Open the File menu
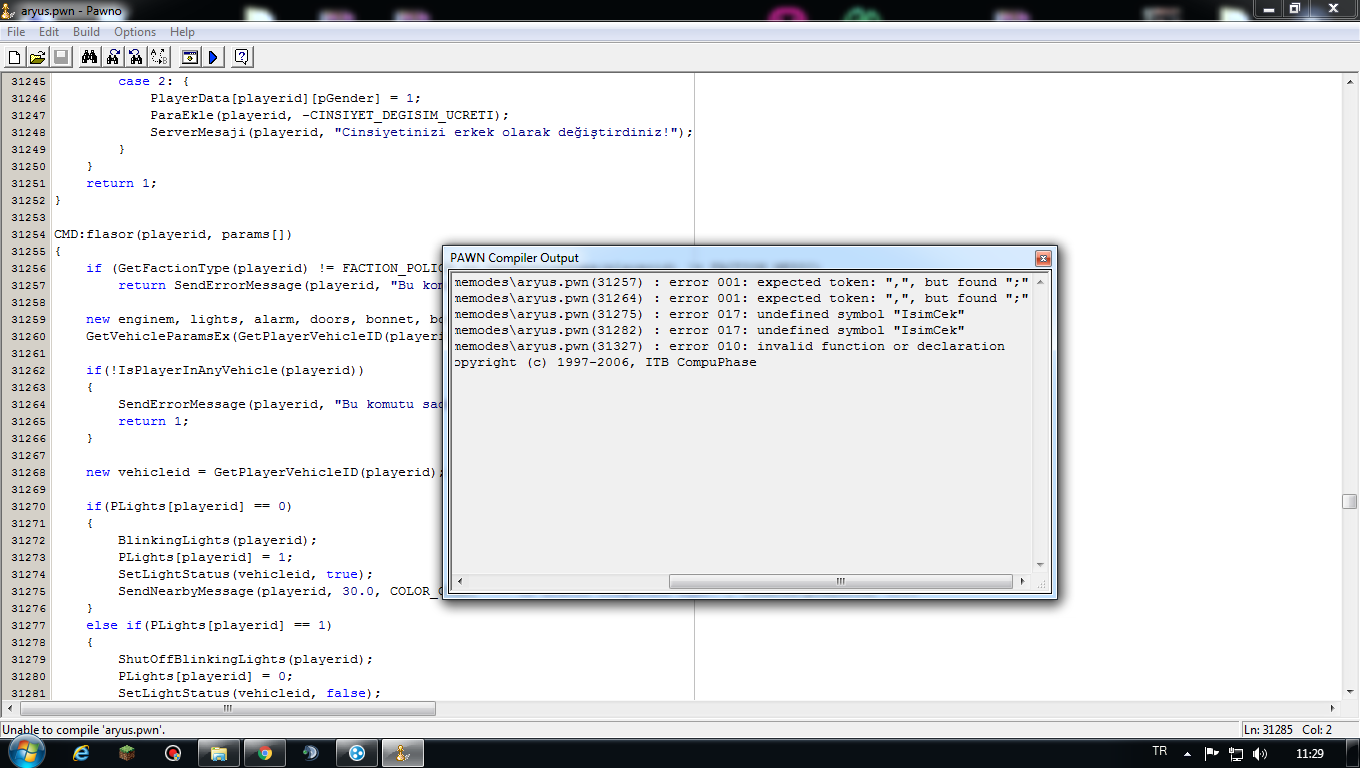 click(16, 32)
